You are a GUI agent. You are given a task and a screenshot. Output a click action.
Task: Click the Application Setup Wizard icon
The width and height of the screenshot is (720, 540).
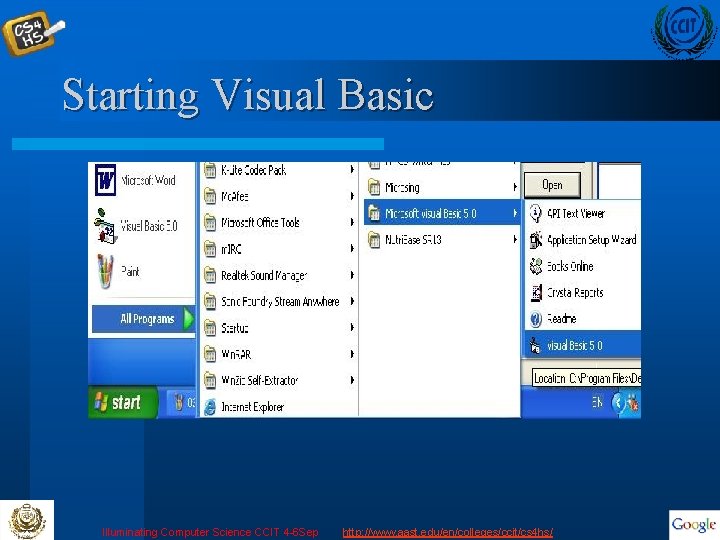pos(535,240)
